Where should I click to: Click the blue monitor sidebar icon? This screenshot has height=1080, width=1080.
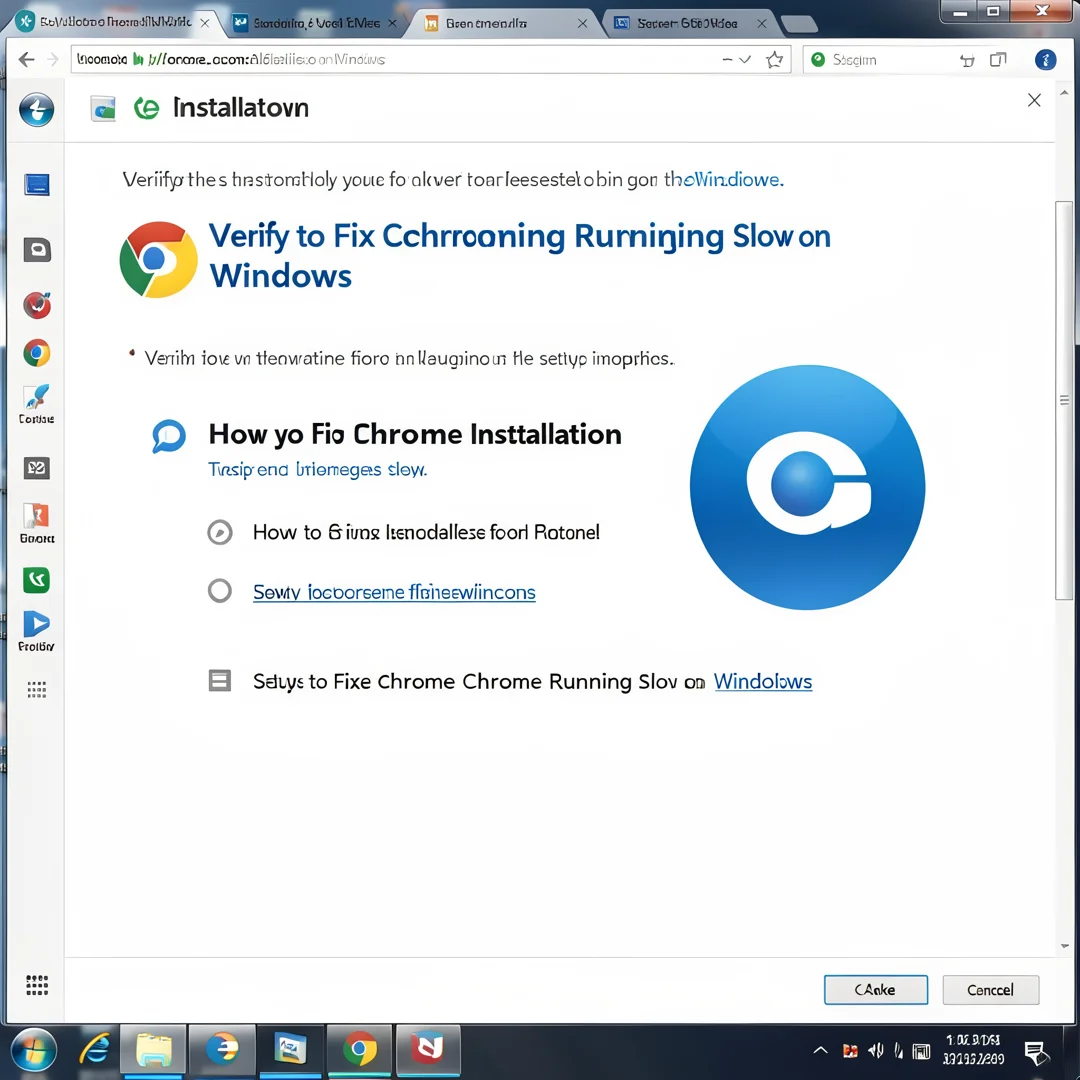(x=37, y=185)
